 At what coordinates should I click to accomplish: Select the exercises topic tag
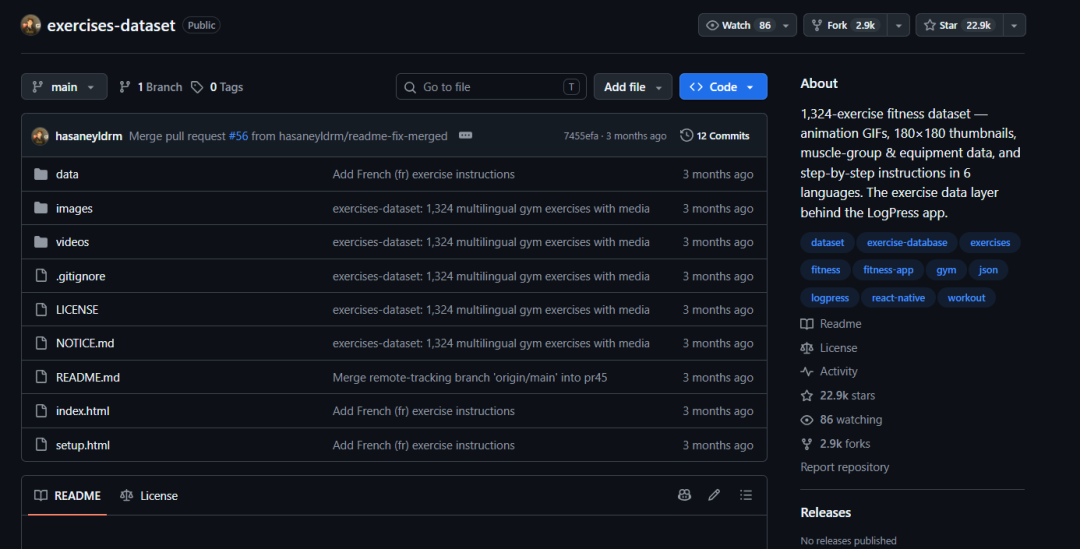click(x=990, y=242)
